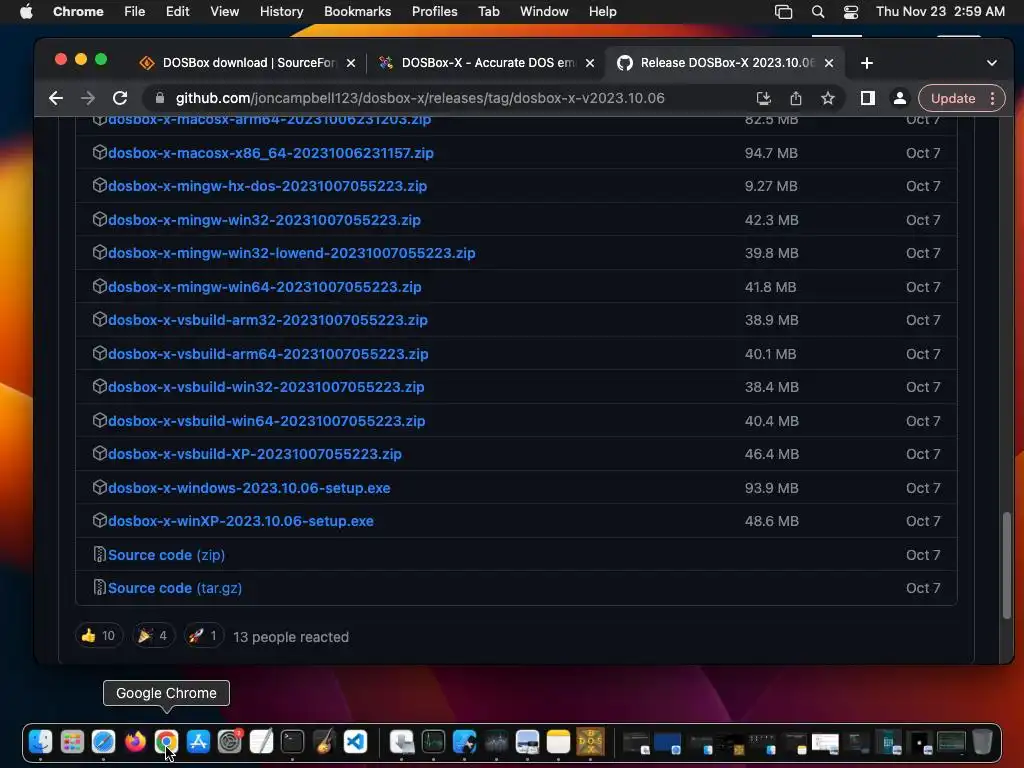Download dosbox-x-vsbuild-arm64 zip
This screenshot has width=1024, height=768.
pos(268,354)
